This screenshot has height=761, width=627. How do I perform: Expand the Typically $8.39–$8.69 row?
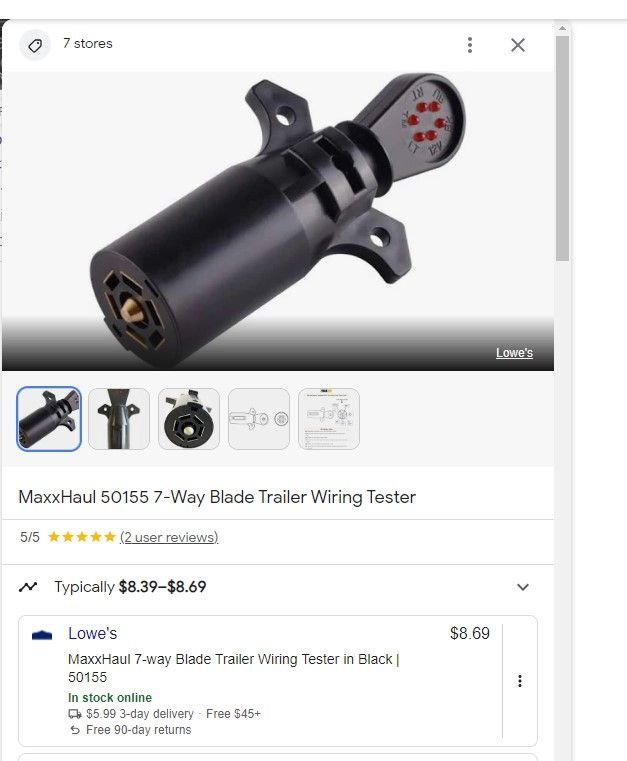click(278, 587)
